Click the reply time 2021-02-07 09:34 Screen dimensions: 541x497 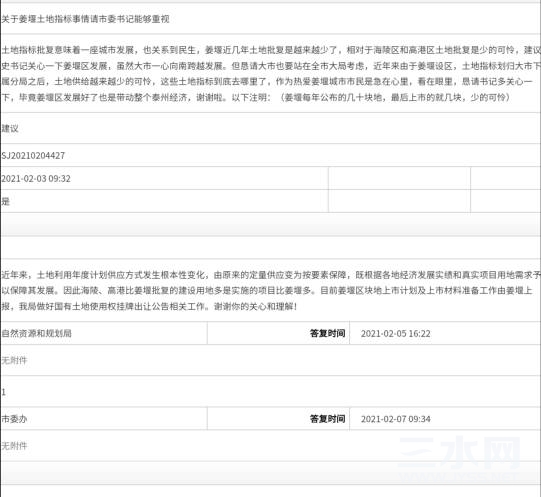[x=396, y=419]
